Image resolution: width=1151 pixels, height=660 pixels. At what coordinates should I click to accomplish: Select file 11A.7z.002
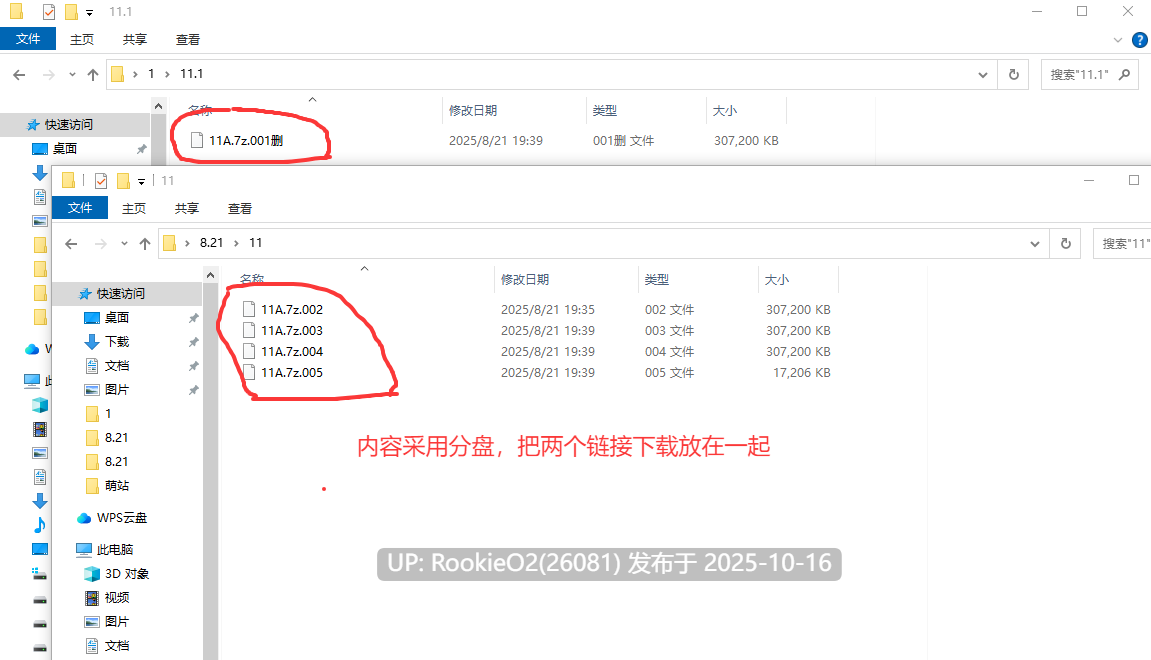pyautogui.click(x=292, y=309)
